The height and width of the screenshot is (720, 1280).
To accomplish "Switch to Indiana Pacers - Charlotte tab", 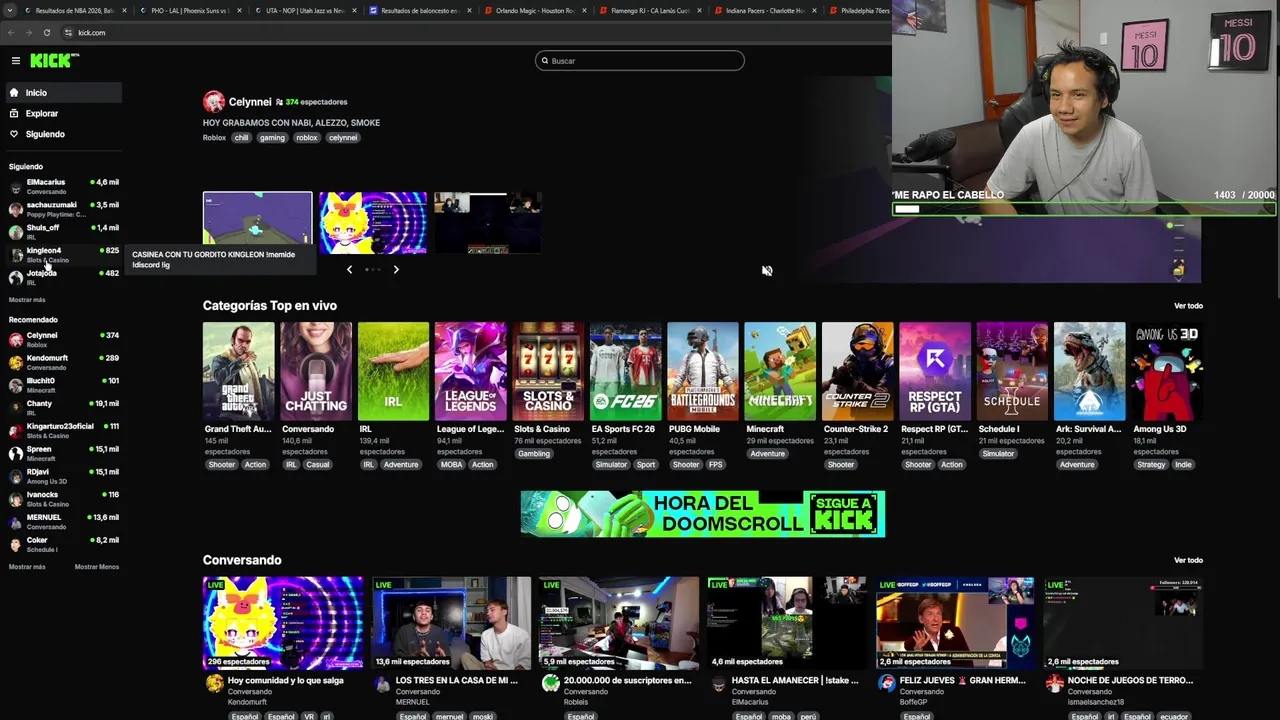I will click(765, 10).
